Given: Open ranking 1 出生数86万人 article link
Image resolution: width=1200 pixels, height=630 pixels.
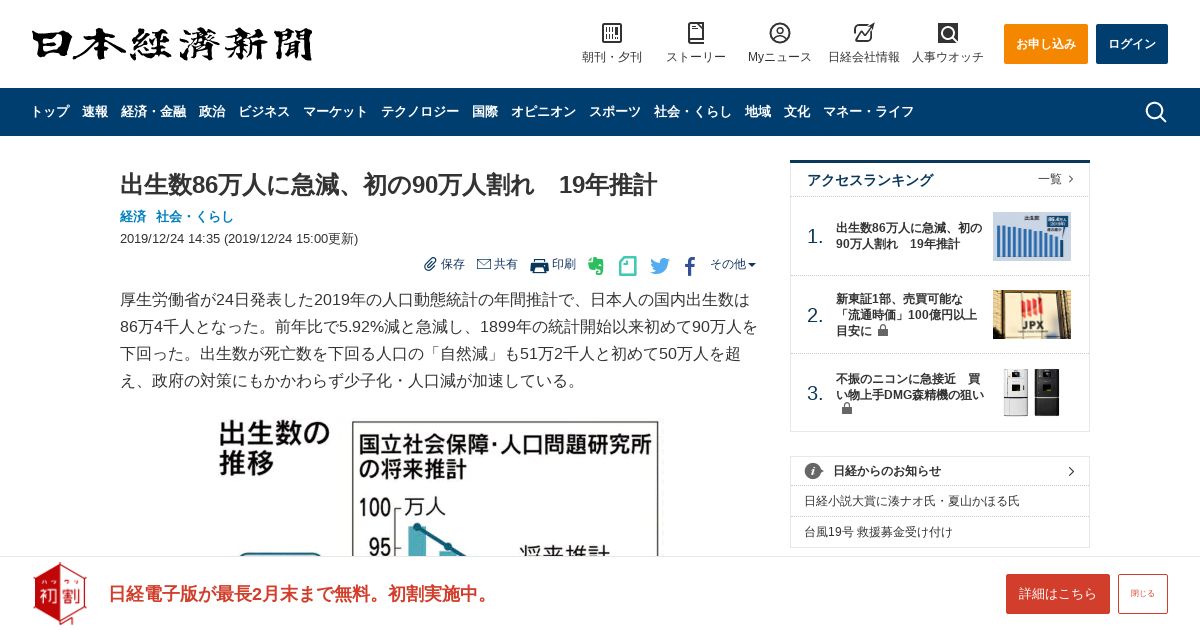Looking at the screenshot, I should click(x=909, y=236).
